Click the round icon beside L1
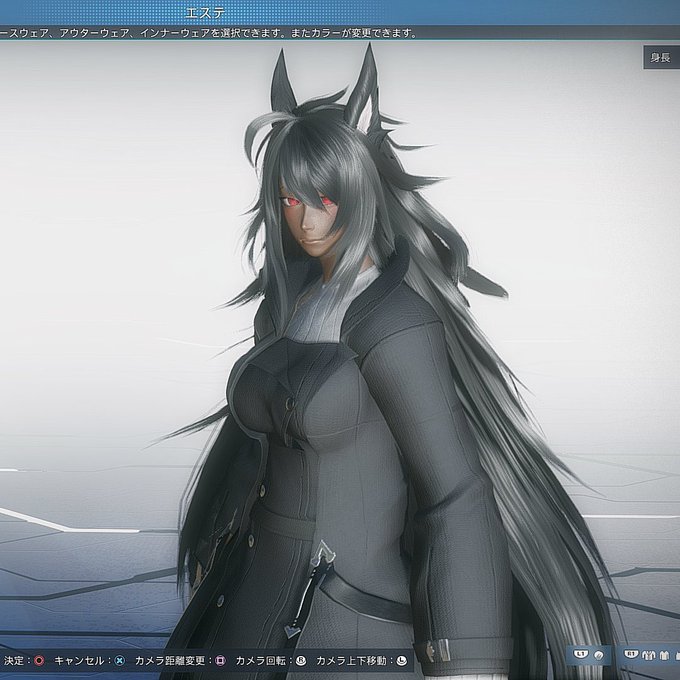The width and height of the screenshot is (680, 680). (598, 655)
